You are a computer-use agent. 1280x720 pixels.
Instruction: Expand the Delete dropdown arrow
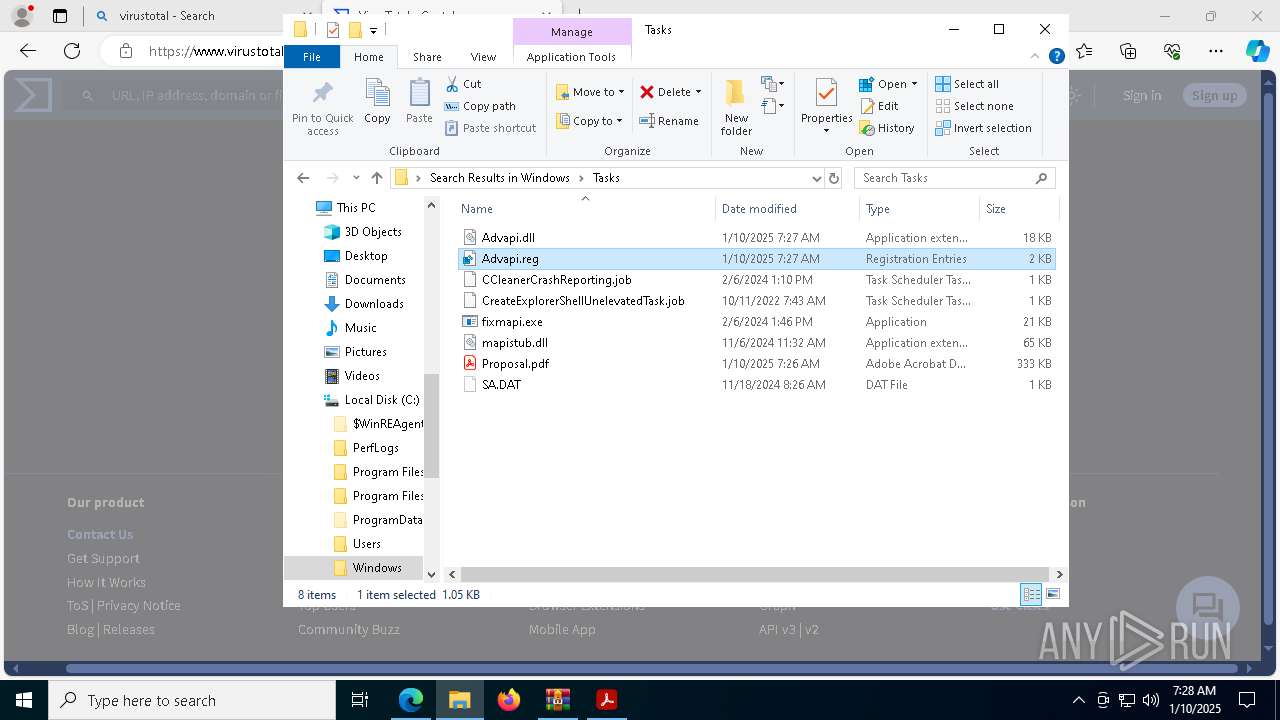tap(698, 92)
